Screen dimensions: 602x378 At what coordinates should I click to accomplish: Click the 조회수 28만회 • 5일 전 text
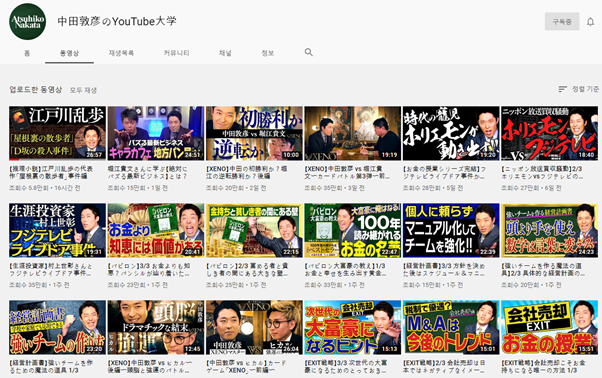pos(433,188)
